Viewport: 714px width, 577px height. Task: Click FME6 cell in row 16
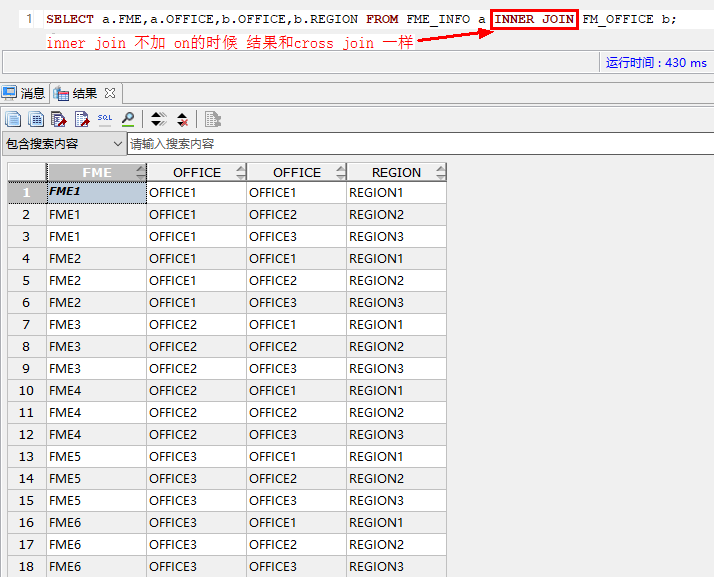96,522
